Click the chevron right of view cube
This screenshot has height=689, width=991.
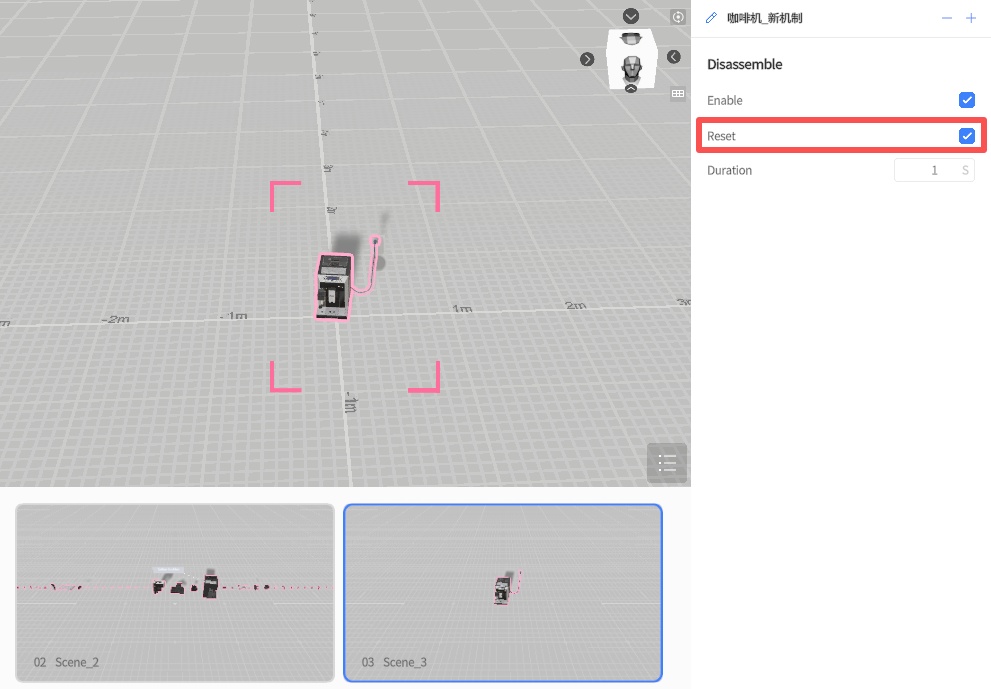coord(674,57)
